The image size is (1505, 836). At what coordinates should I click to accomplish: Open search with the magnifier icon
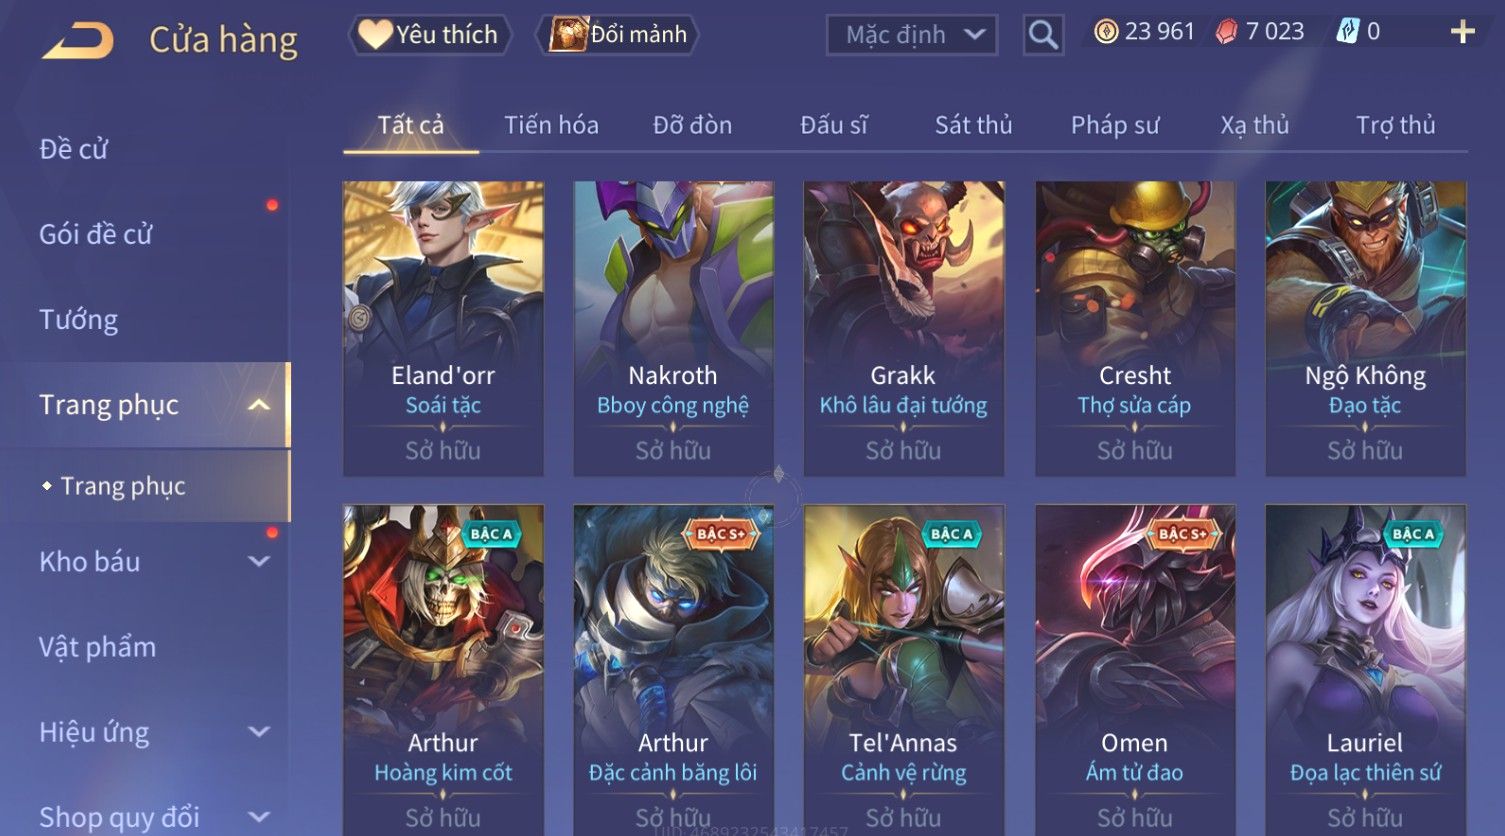(x=1043, y=35)
